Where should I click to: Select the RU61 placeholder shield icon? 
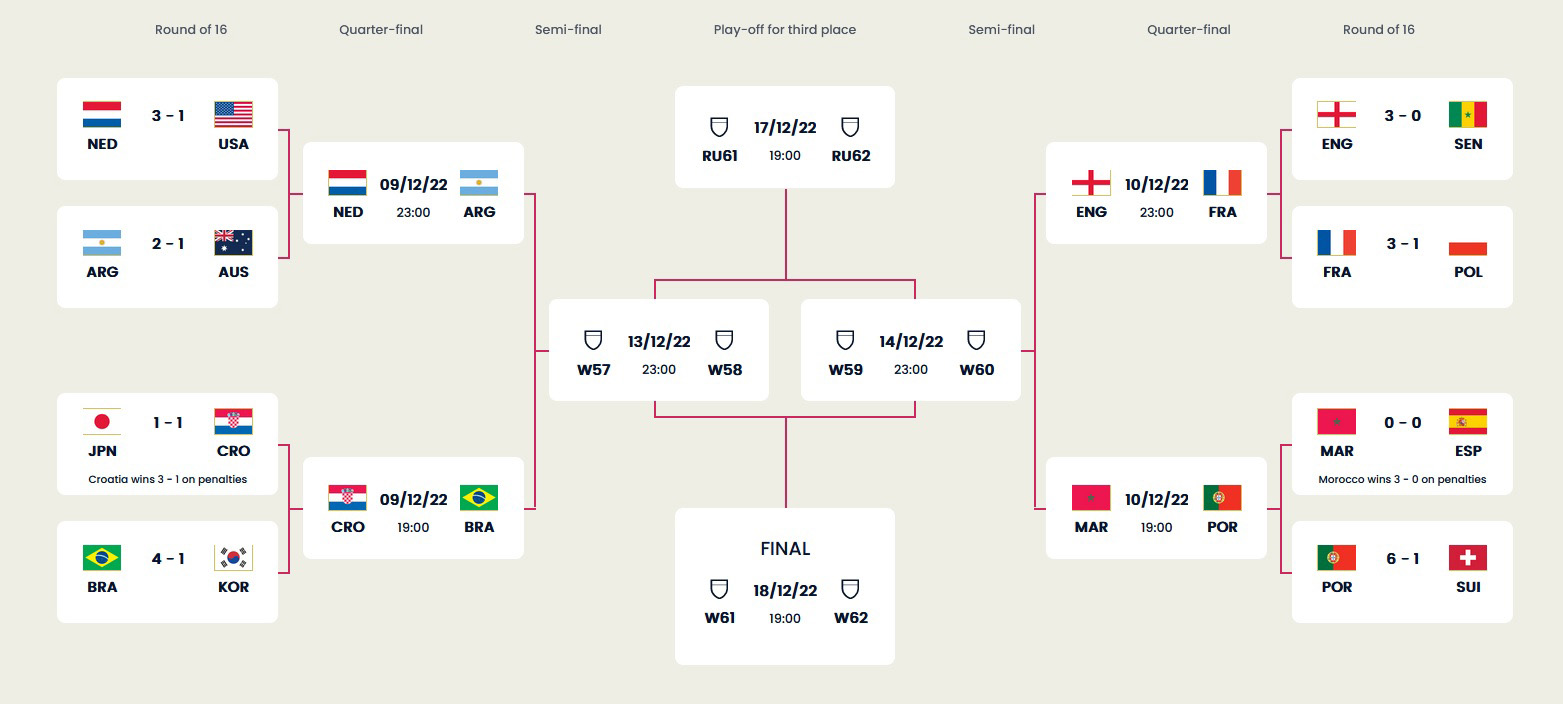[718, 127]
